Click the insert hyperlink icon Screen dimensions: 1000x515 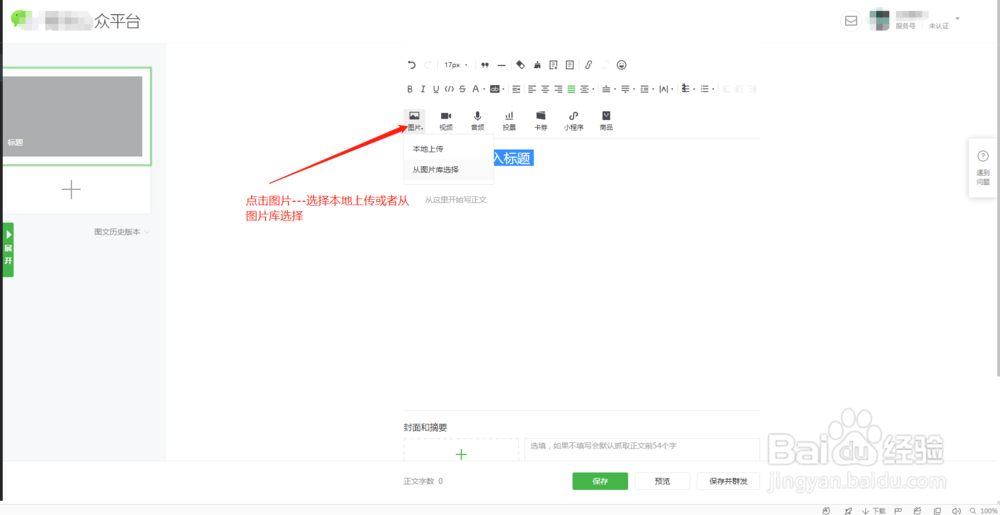pos(589,65)
